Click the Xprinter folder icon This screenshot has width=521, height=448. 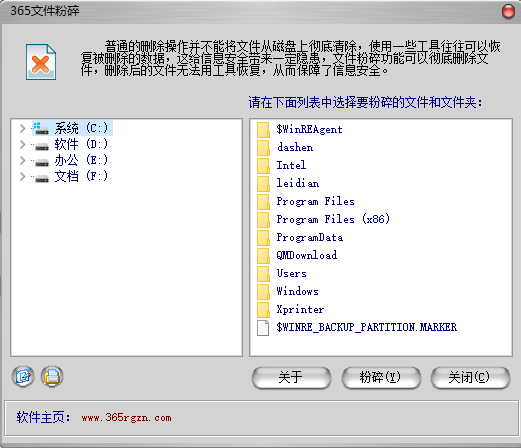[263, 310]
